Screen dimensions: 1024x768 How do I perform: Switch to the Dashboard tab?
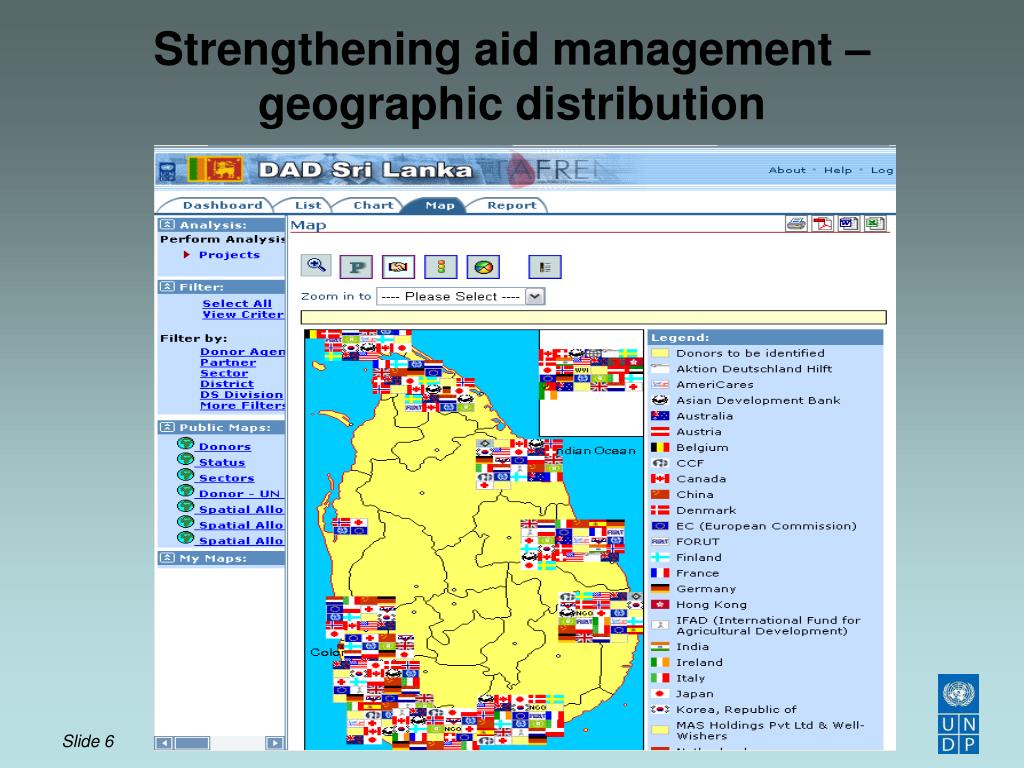tap(222, 205)
